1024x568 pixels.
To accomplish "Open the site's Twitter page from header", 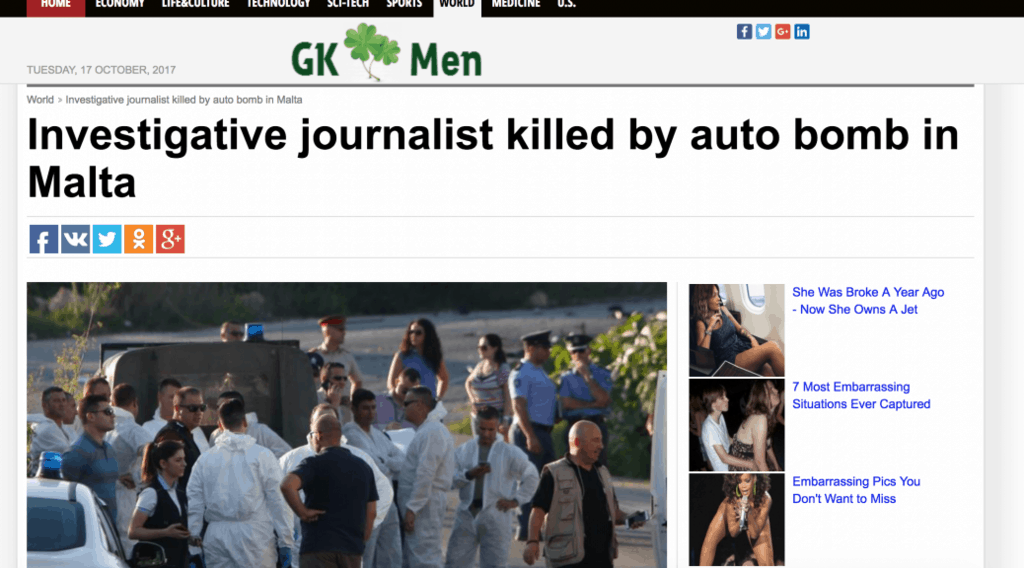I will click(763, 31).
